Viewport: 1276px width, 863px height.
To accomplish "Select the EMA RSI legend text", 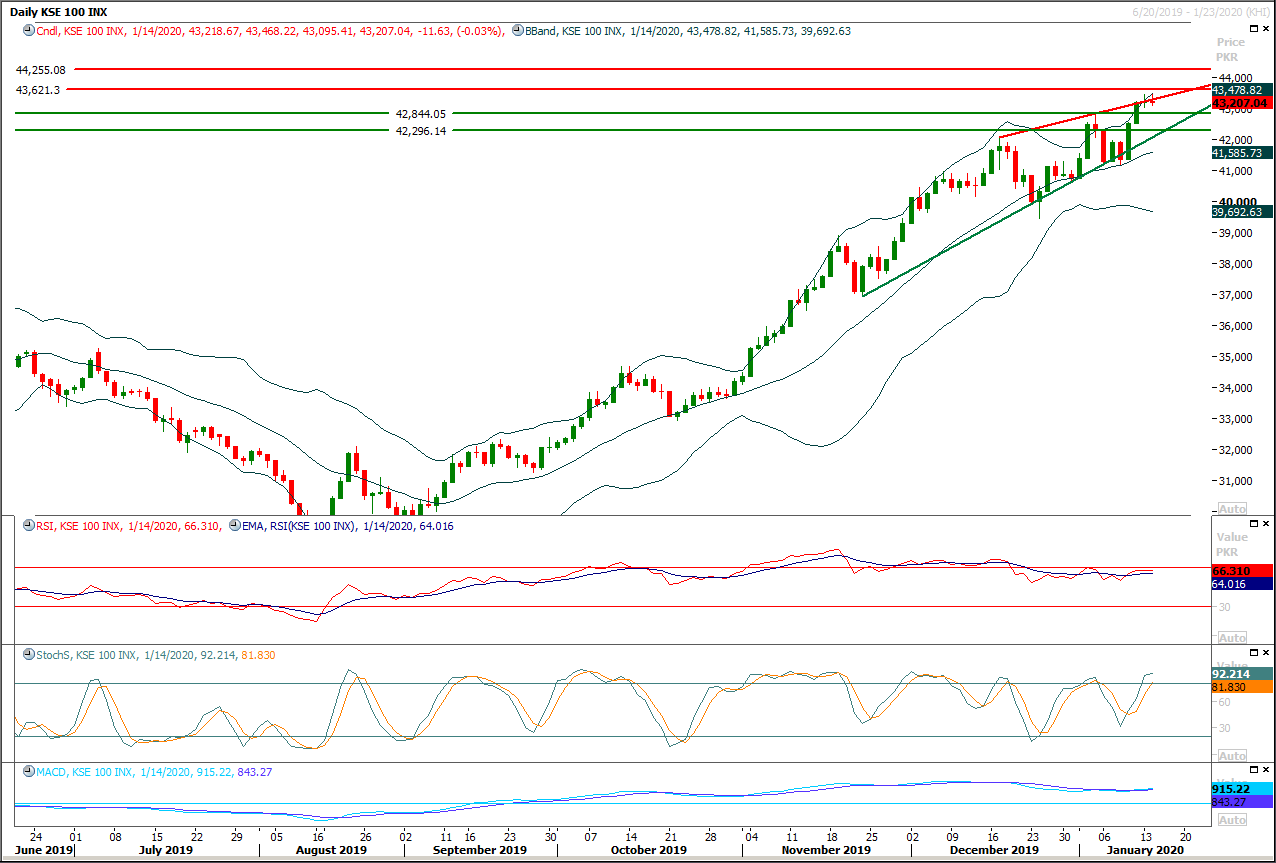I will tap(347, 525).
